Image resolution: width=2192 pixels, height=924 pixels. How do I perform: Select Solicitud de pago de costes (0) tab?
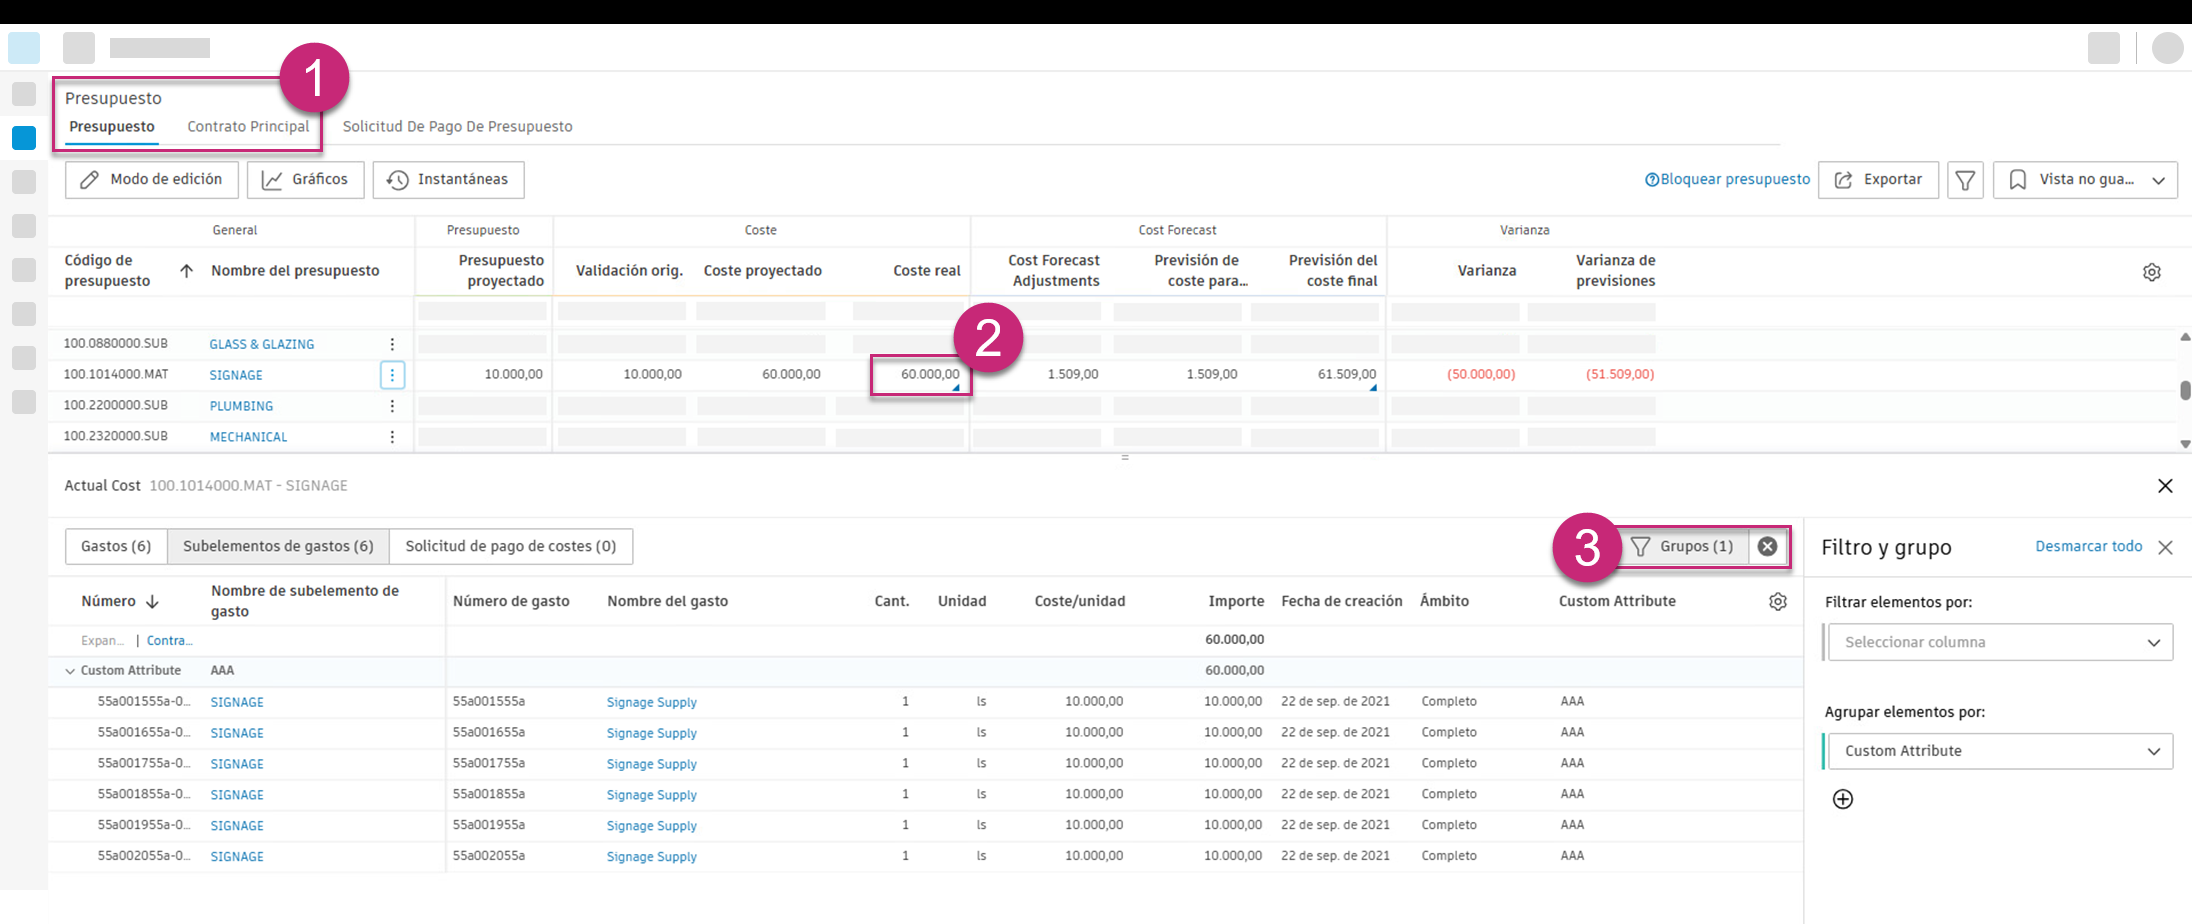(x=511, y=546)
